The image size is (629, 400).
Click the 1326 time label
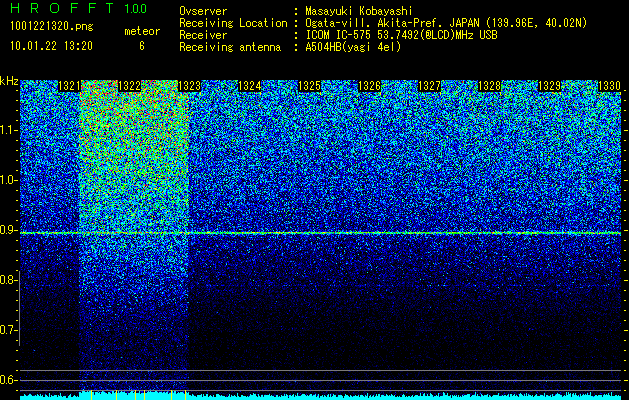coord(369,86)
